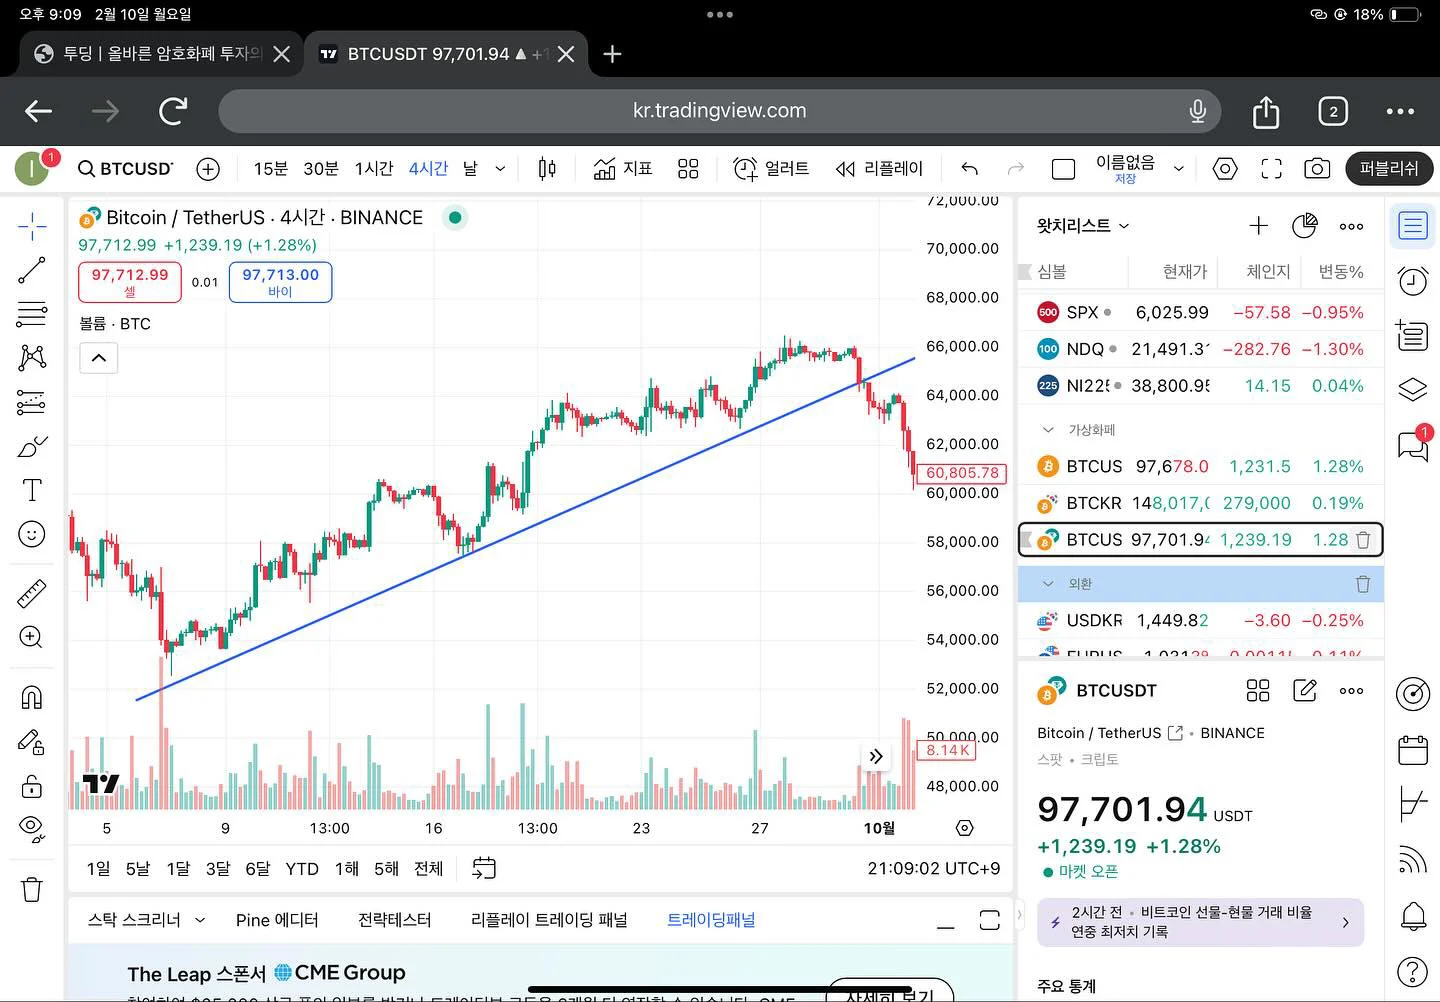Image resolution: width=1440 pixels, height=1002 pixels.
Task: Open the alerts alarm clock panel
Action: click(x=1412, y=281)
